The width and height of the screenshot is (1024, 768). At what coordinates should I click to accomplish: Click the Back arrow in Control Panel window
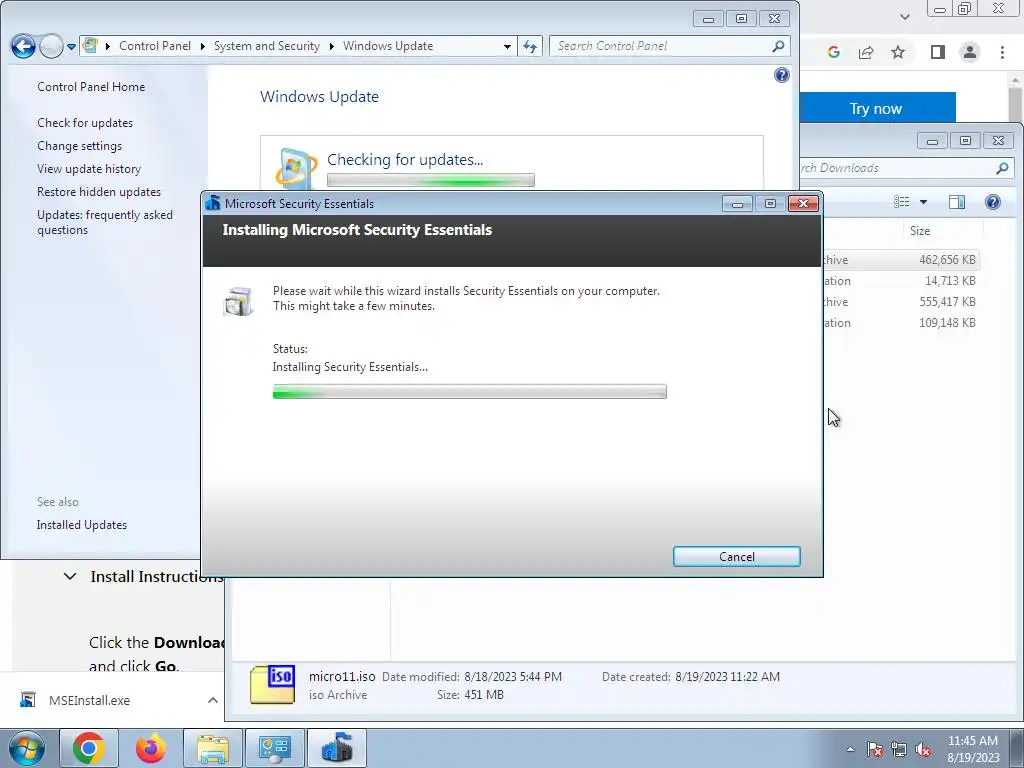pyautogui.click(x=23, y=46)
